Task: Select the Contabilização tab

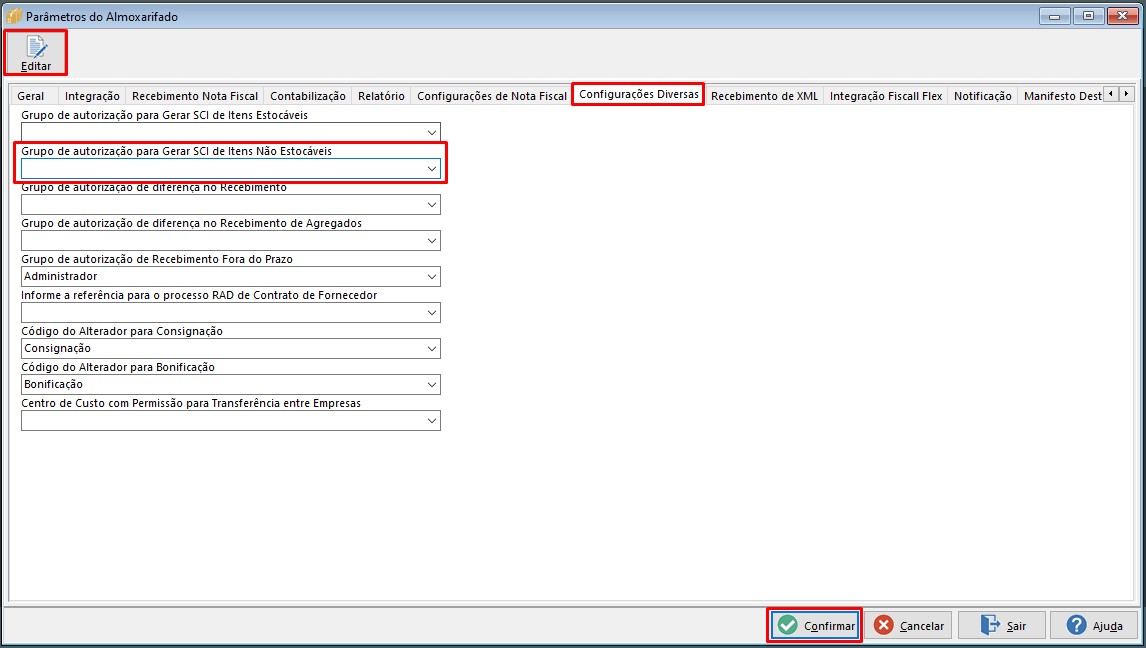Action: [308, 96]
